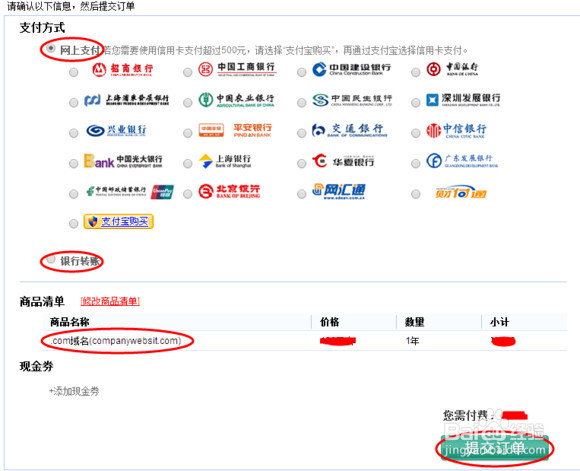The width and height of the screenshot is (580, 471).
Task: Click the 商品清单 section heading
Action: (42, 302)
